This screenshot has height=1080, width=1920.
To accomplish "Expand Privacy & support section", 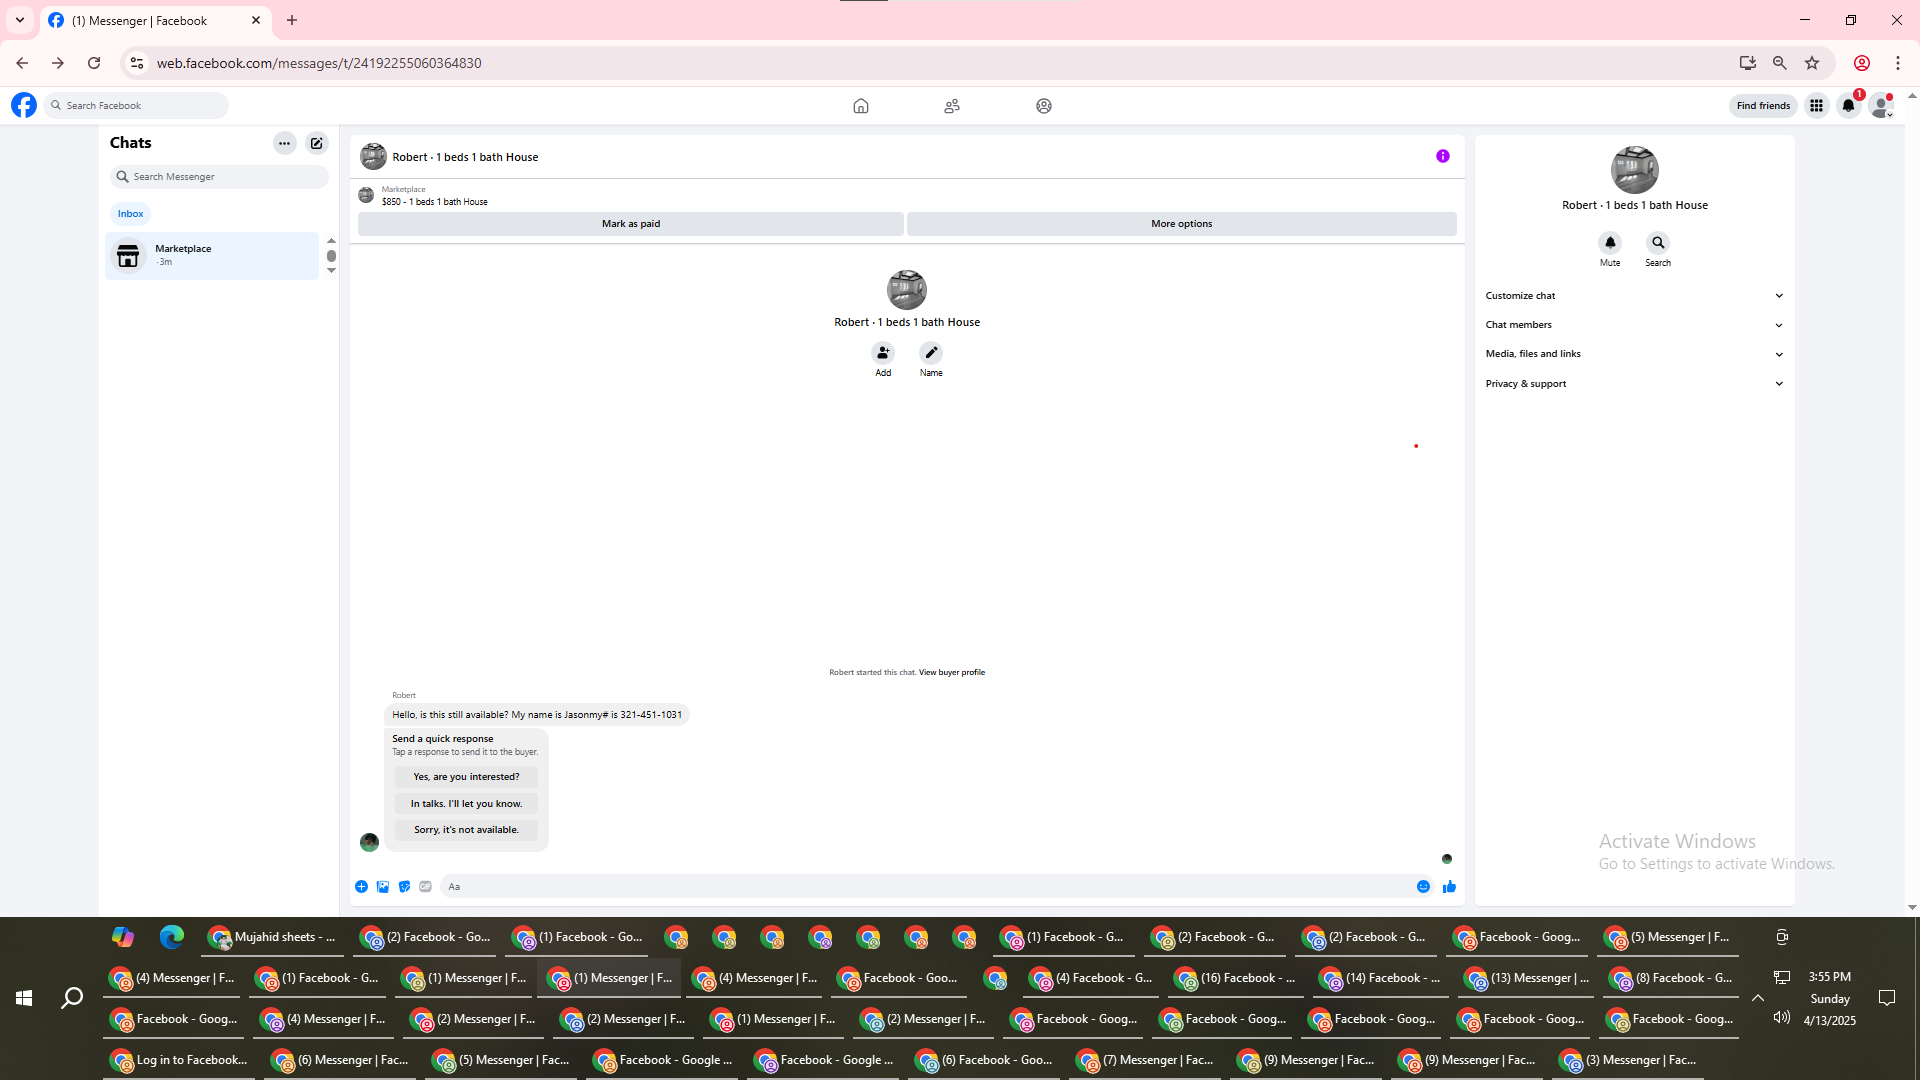I will pos(1634,384).
